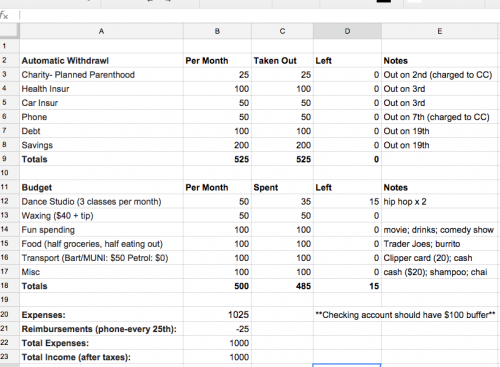Click cell 'Savings'
The height and width of the screenshot is (367, 500).
[101, 145]
